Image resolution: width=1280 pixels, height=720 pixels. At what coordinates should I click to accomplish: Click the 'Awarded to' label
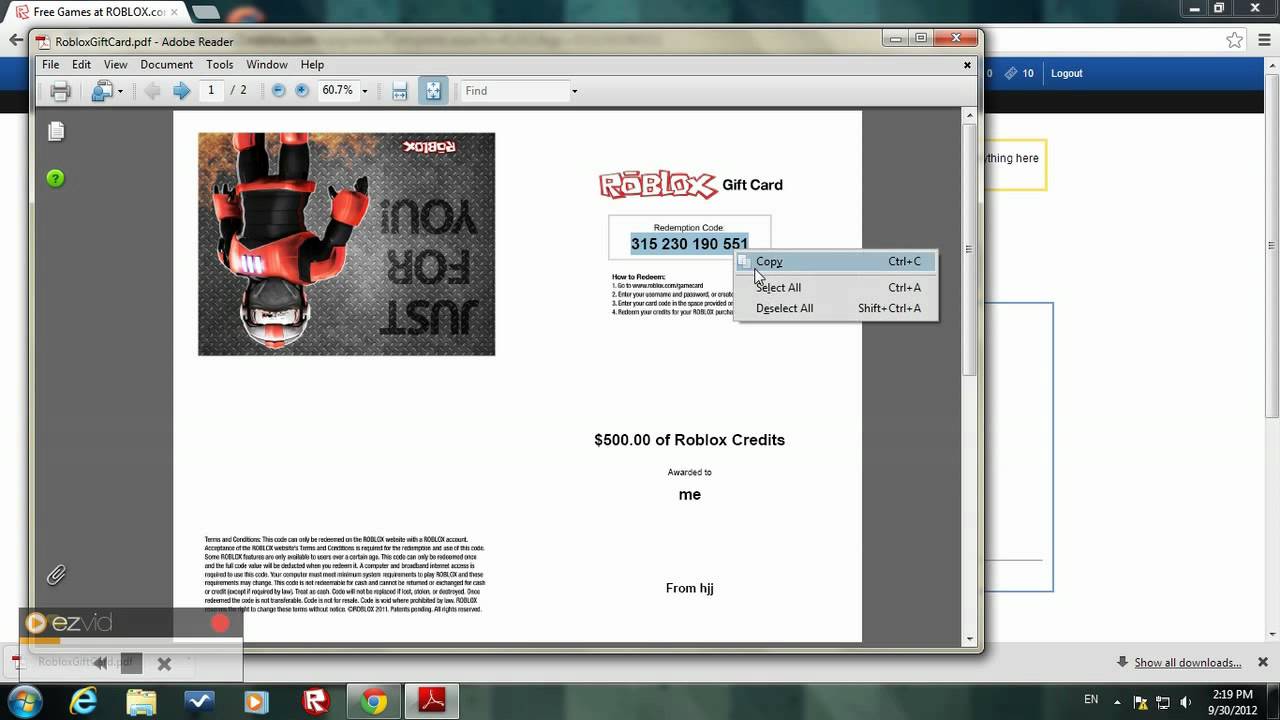[689, 472]
